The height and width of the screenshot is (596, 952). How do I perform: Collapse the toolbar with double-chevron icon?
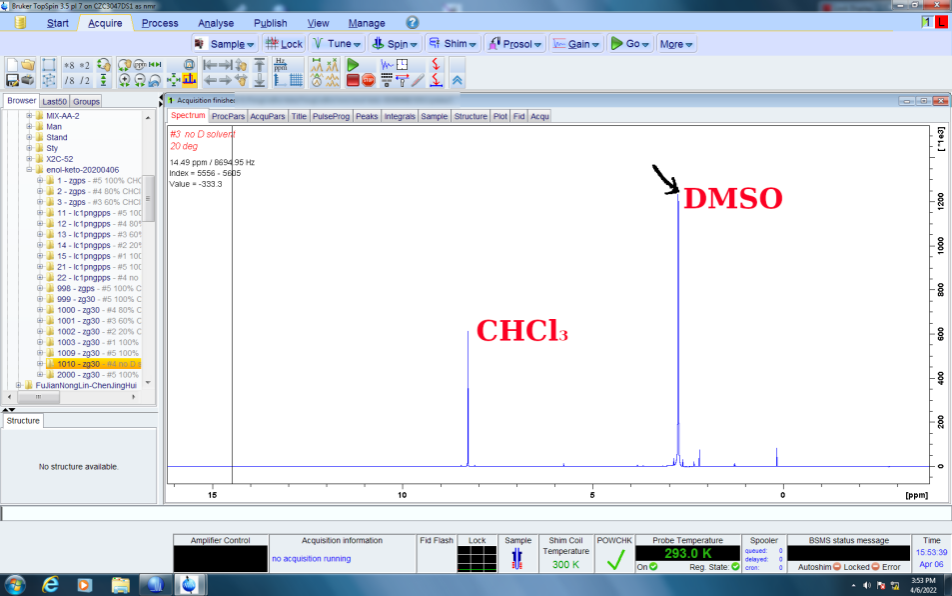coord(457,81)
